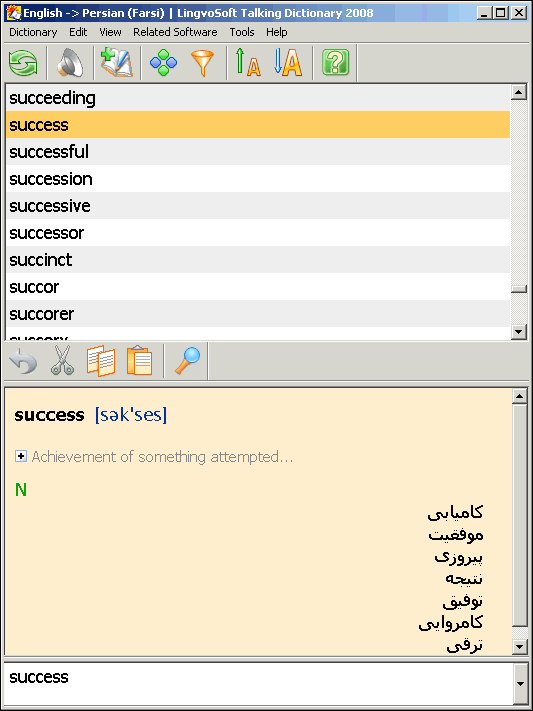Expand the 'Achievement of something attempted' definition
This screenshot has height=711, width=533.
click(20, 456)
